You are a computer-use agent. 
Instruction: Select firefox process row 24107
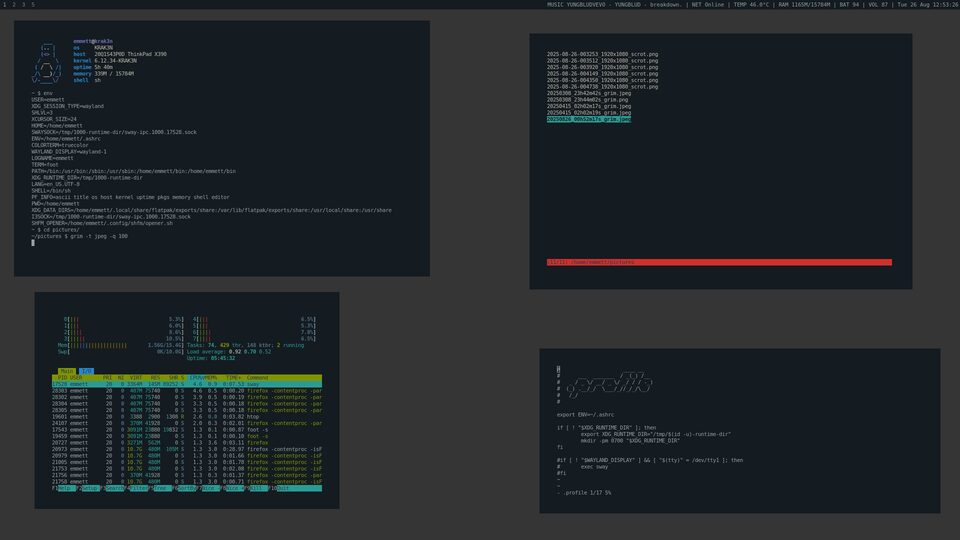click(x=187, y=423)
